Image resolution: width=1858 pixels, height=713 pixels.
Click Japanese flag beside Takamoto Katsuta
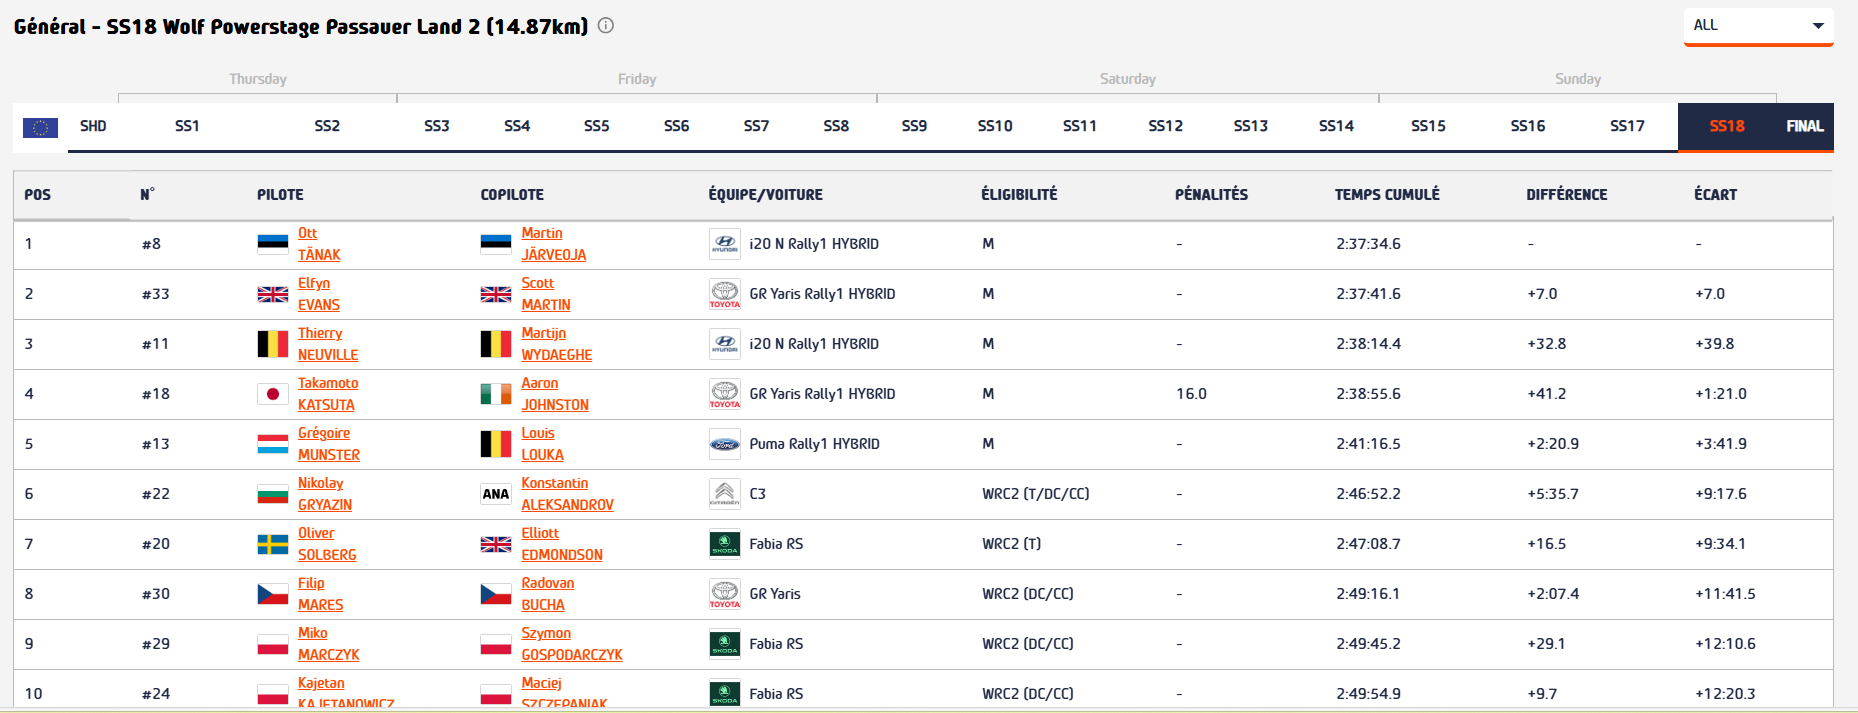pos(272,394)
